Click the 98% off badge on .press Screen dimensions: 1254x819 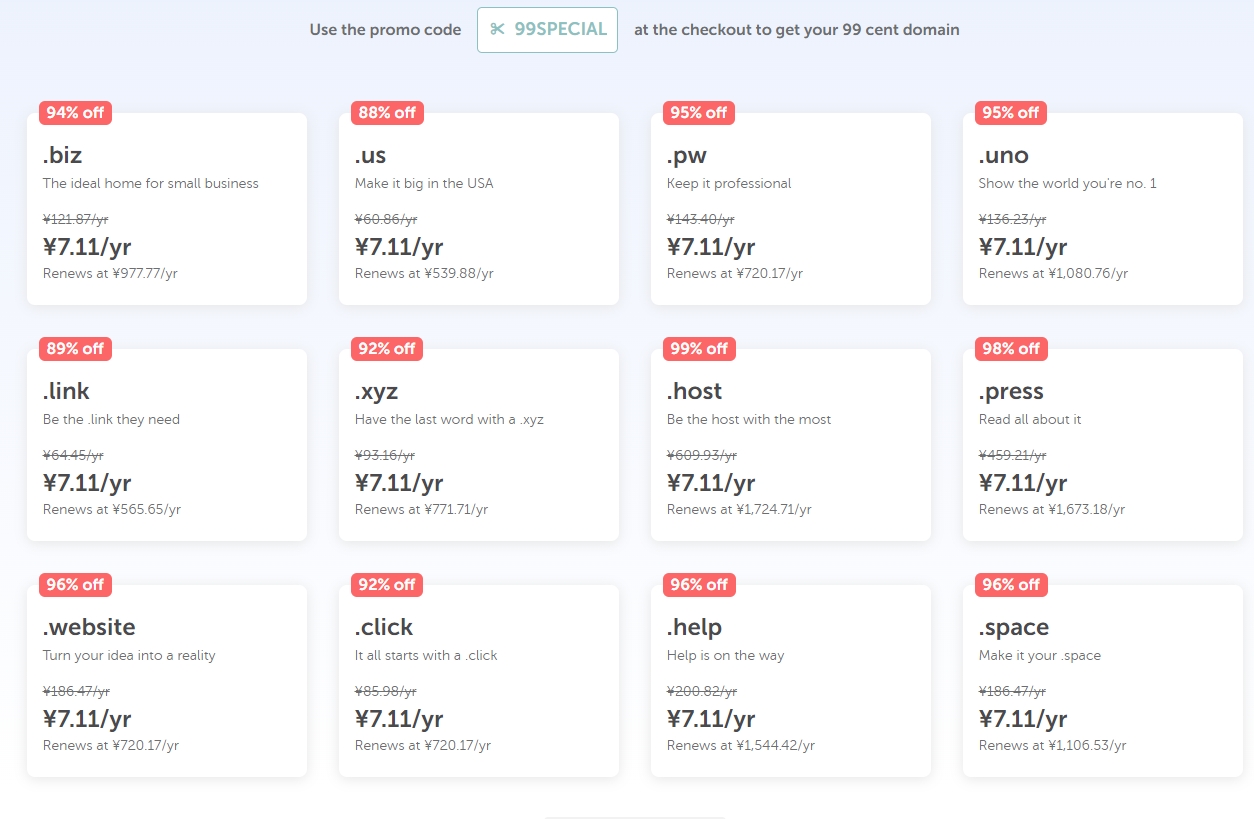(x=1011, y=349)
